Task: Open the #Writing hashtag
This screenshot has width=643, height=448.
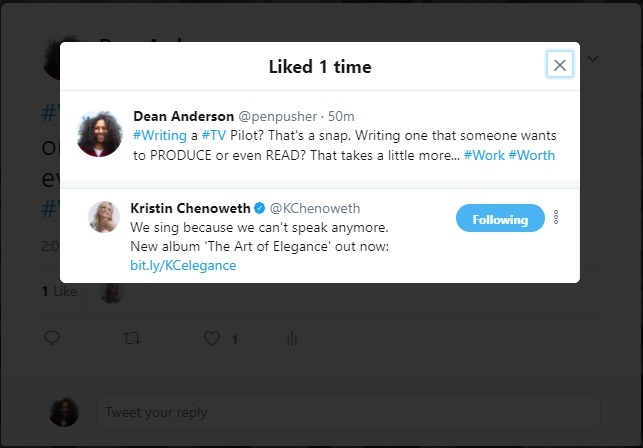Action: pos(160,136)
